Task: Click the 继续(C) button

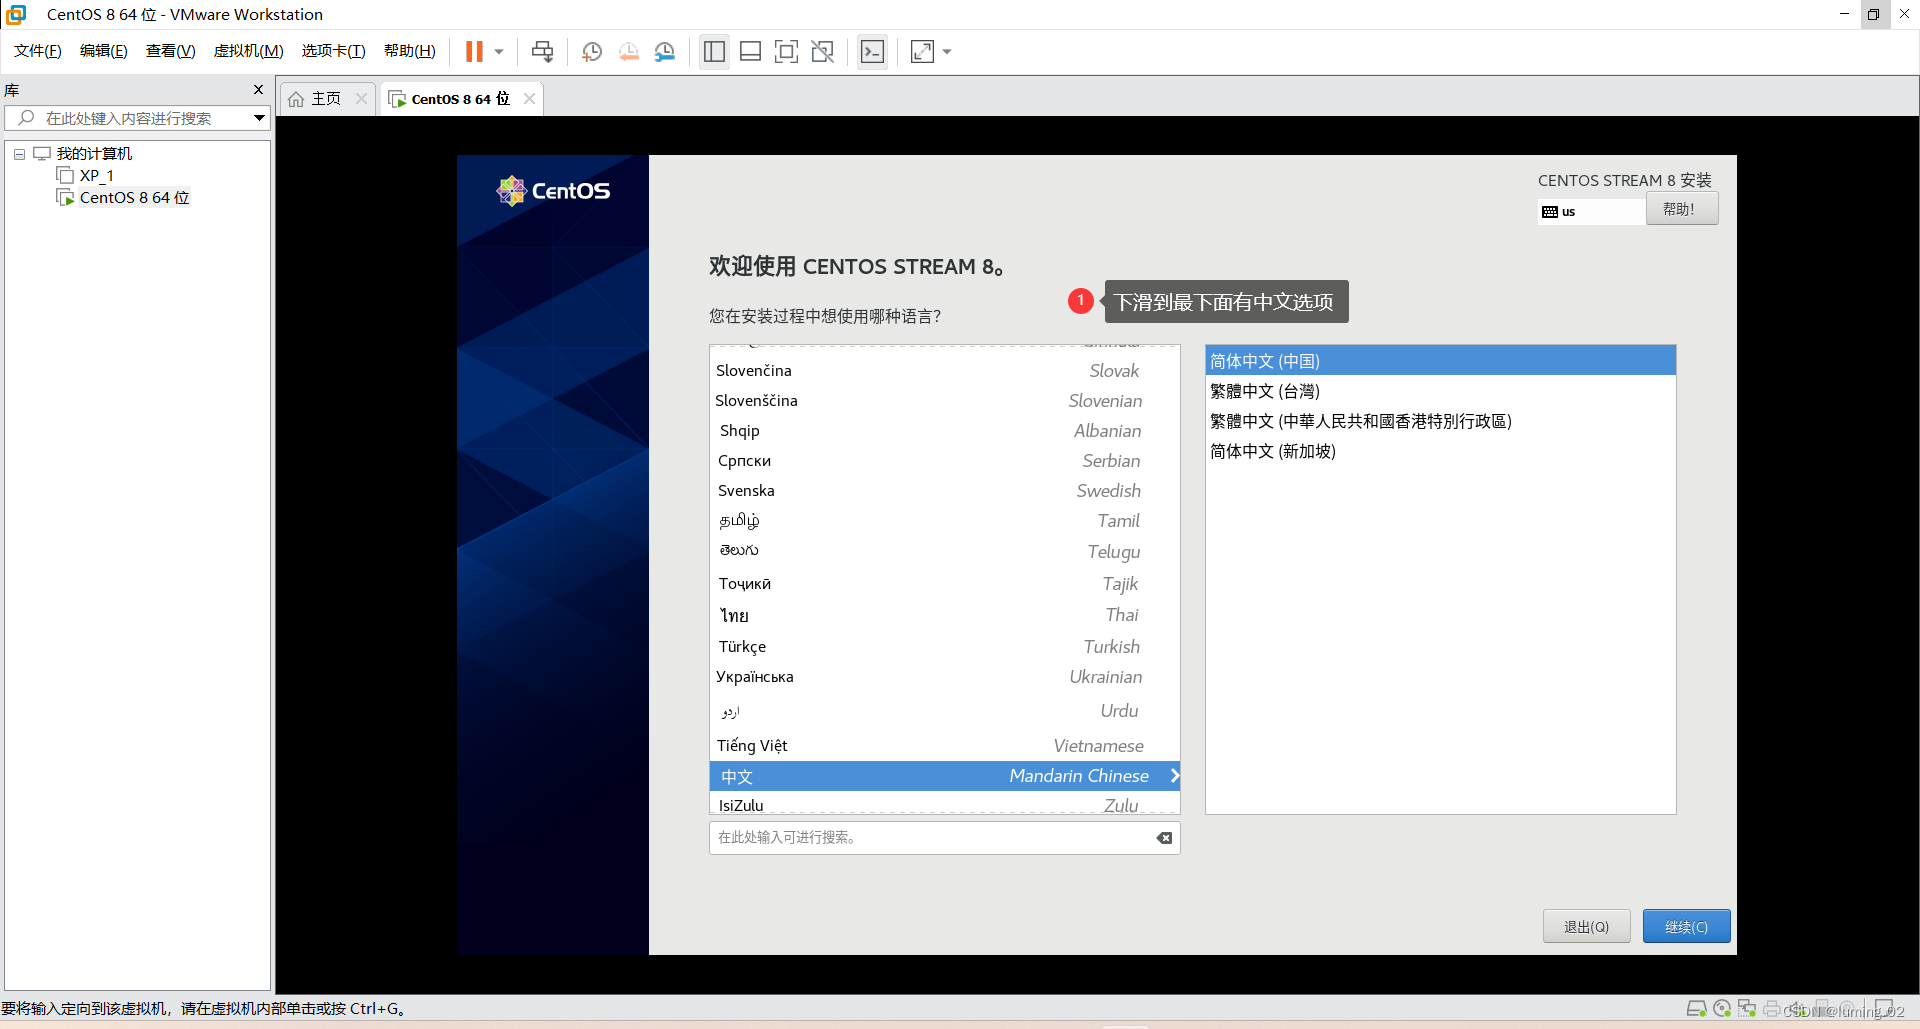Action: [1686, 926]
